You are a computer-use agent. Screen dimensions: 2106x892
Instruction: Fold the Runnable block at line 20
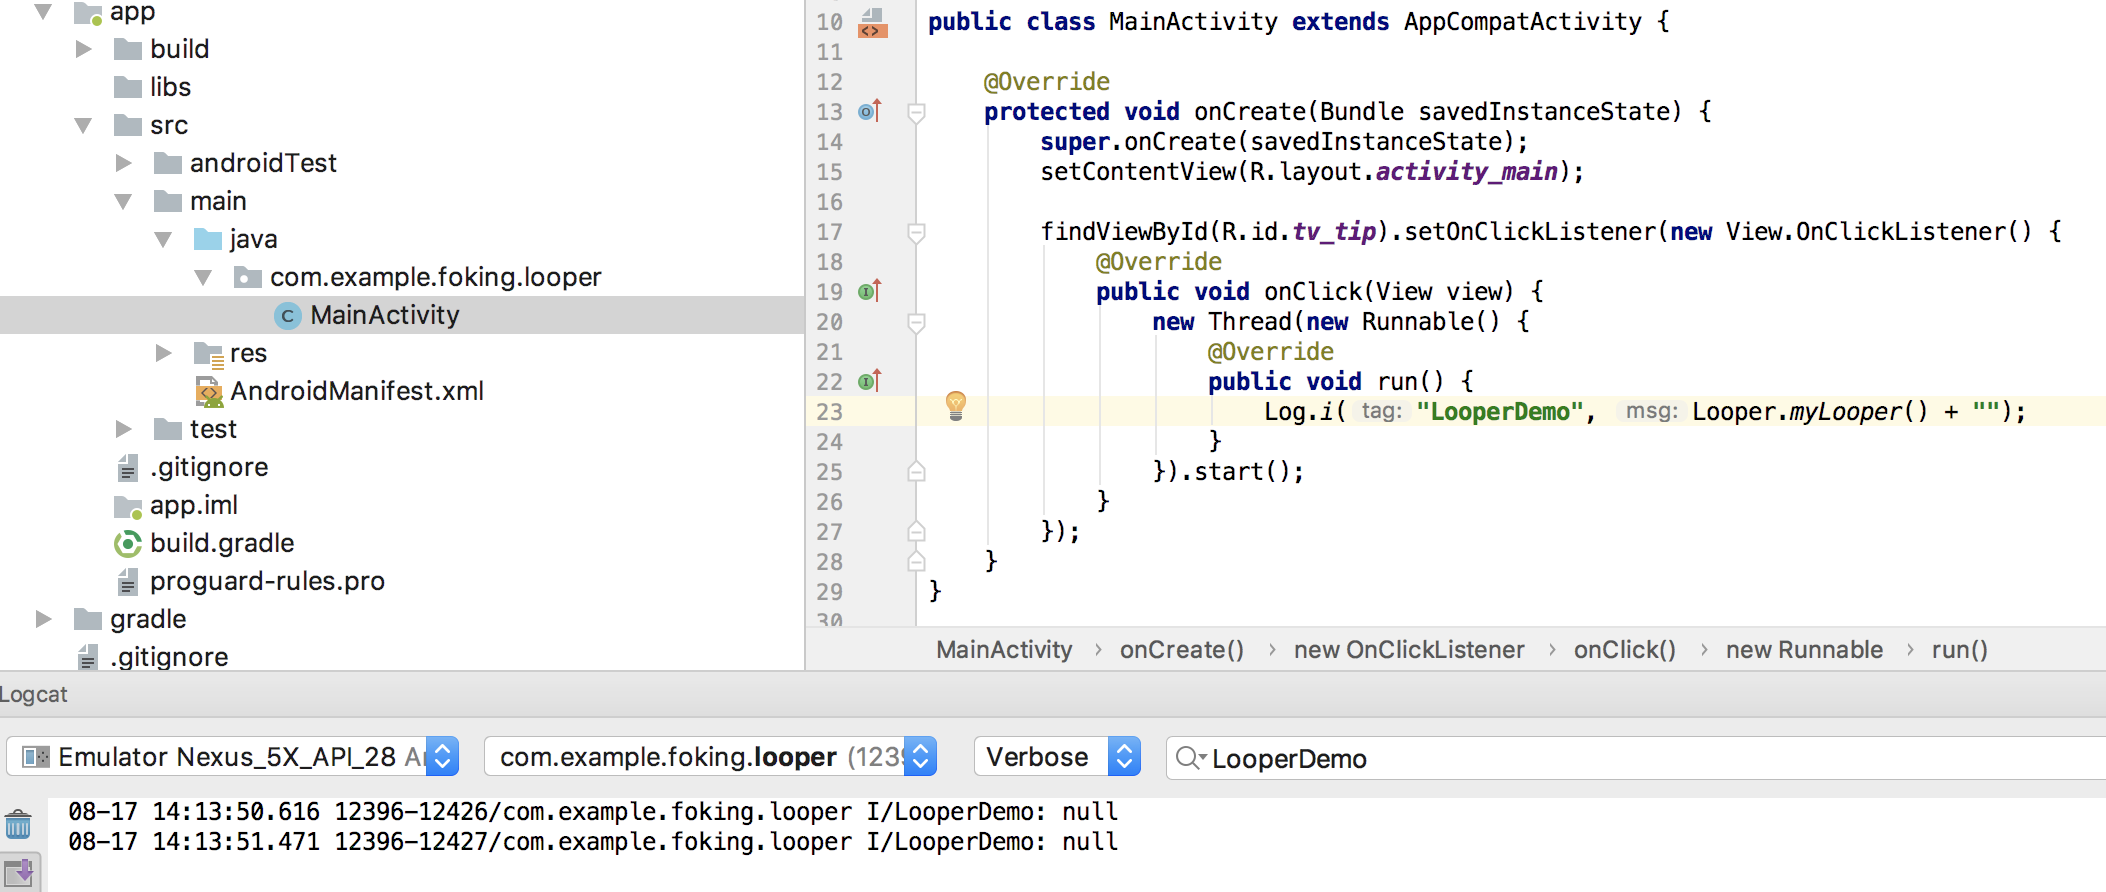(916, 322)
